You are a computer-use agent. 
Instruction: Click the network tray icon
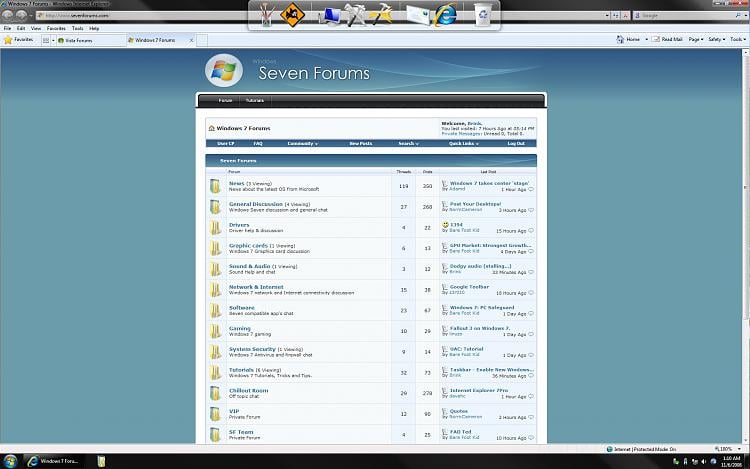pos(695,462)
